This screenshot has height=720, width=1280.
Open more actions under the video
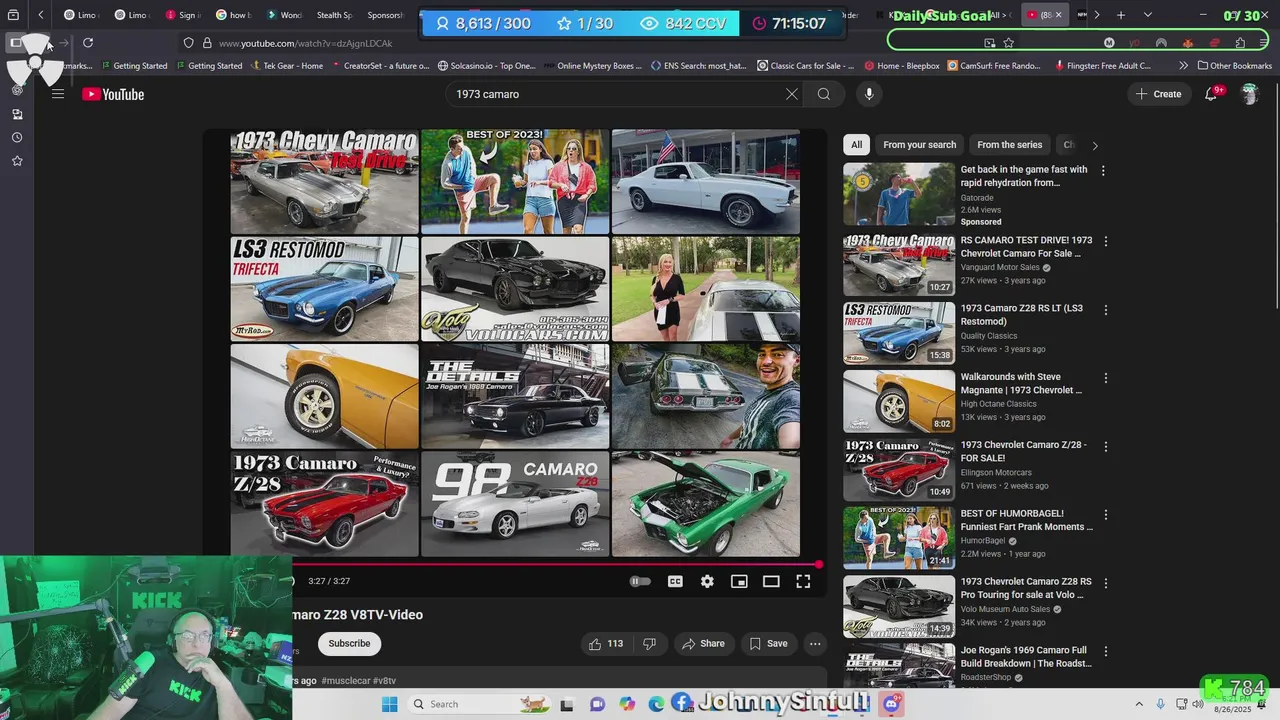(x=815, y=644)
